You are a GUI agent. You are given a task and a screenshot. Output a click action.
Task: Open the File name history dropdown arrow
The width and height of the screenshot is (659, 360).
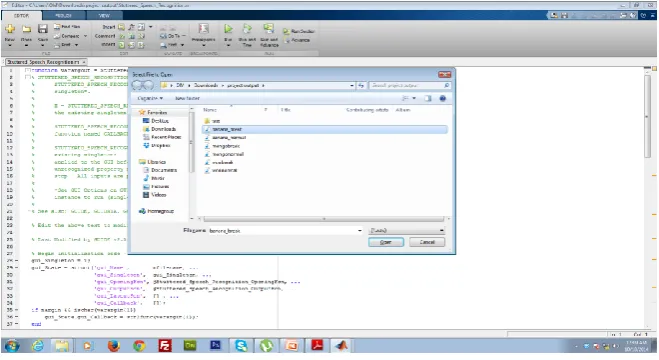(x=359, y=231)
